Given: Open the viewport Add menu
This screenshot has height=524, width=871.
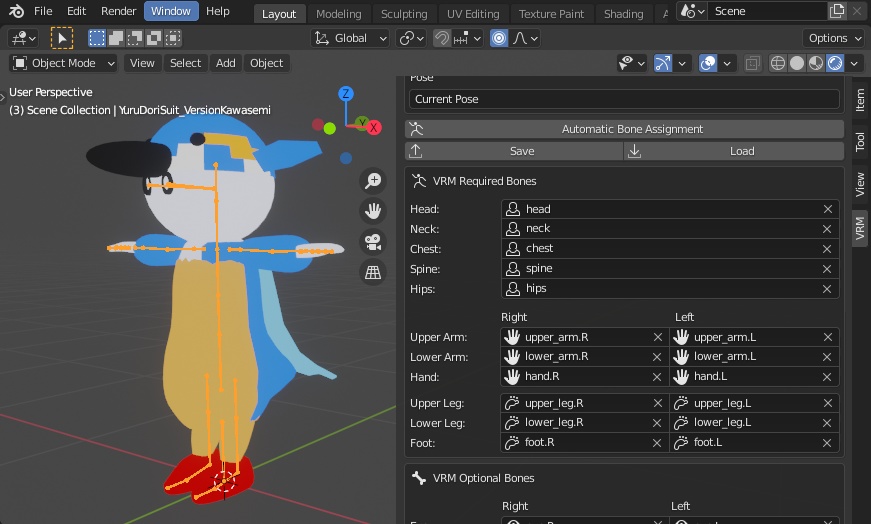Looking at the screenshot, I should [226, 63].
